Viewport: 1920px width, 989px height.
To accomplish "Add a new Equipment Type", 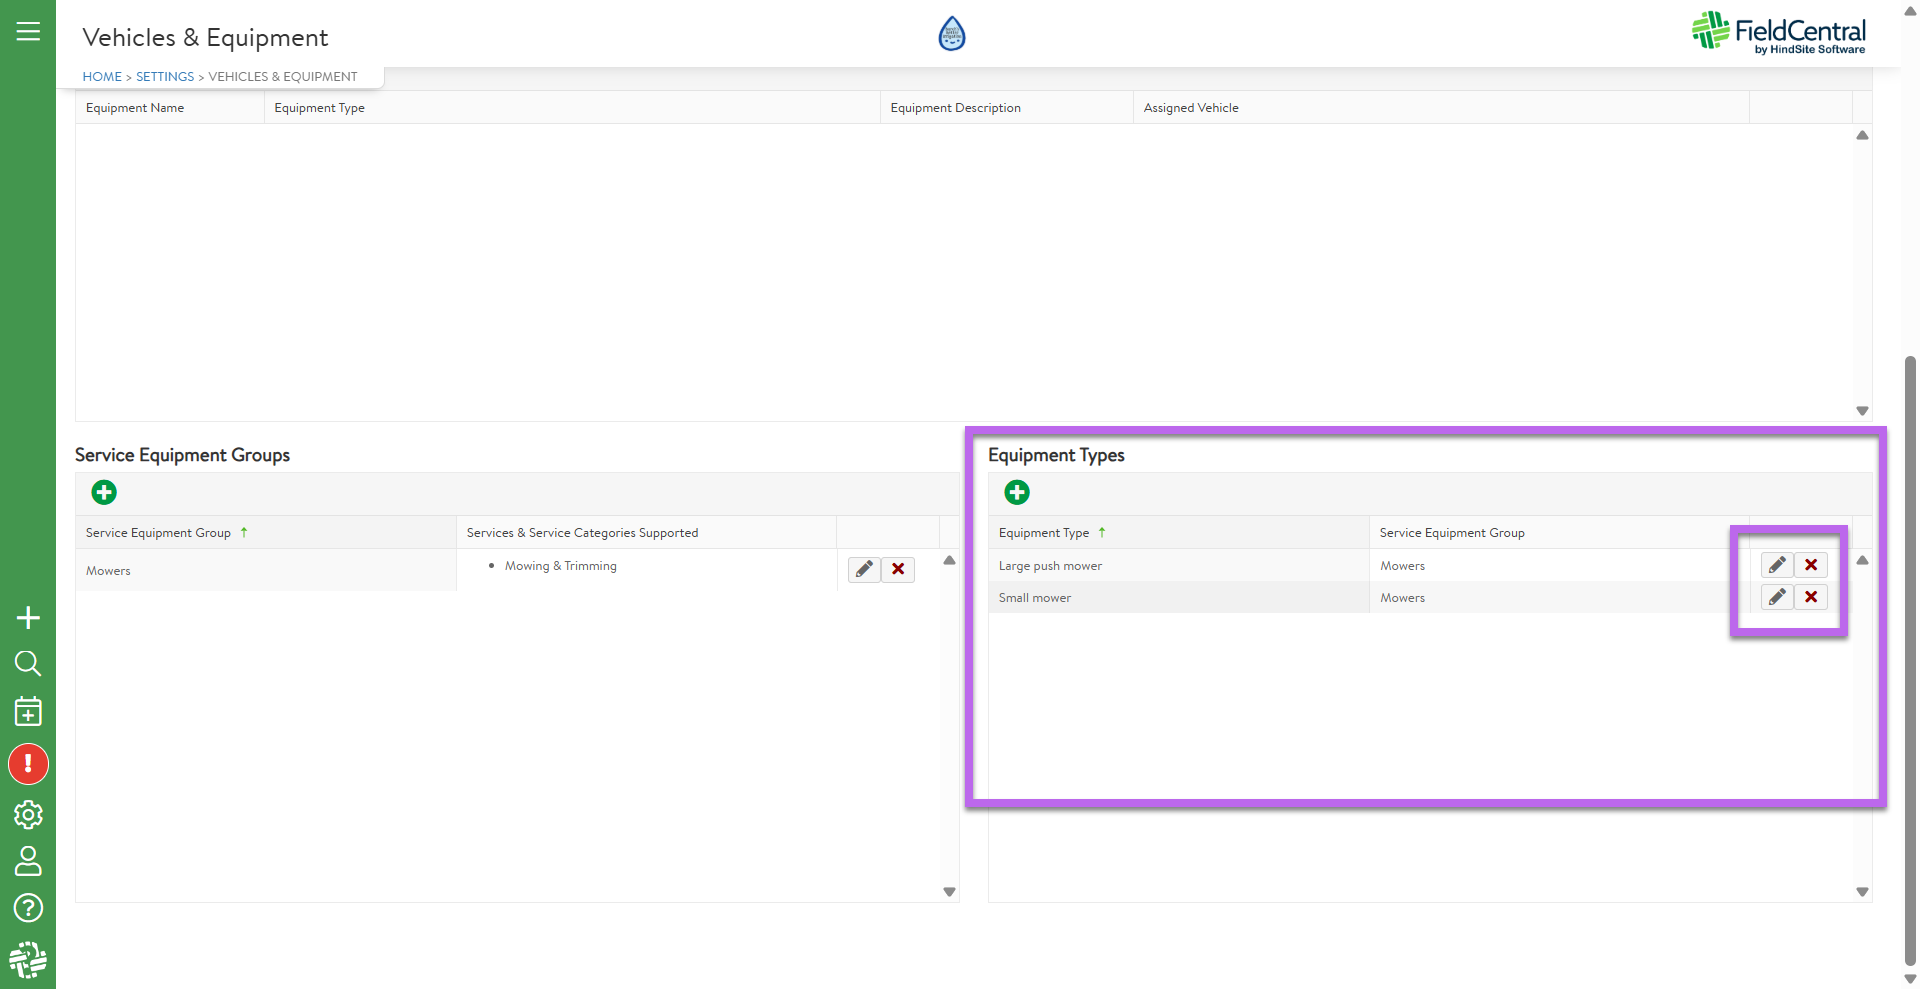I will pos(1017,492).
